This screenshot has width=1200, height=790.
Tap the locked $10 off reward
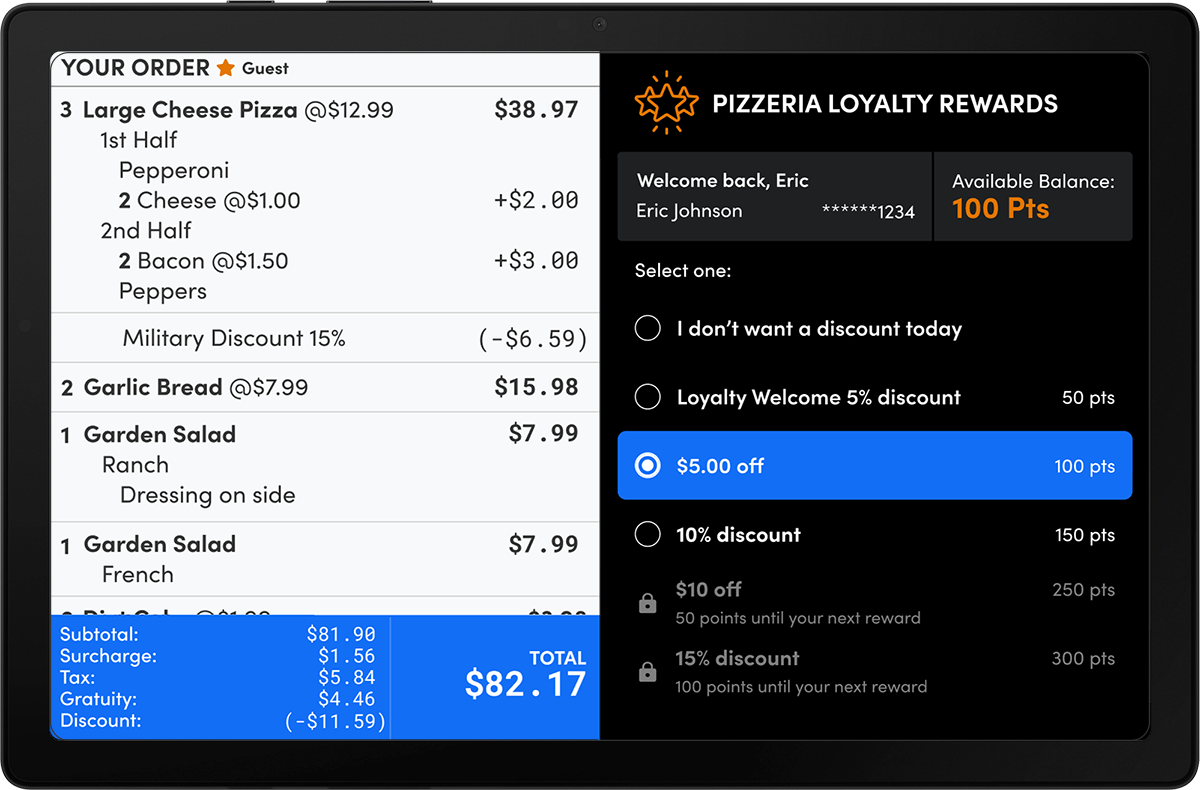pos(875,603)
